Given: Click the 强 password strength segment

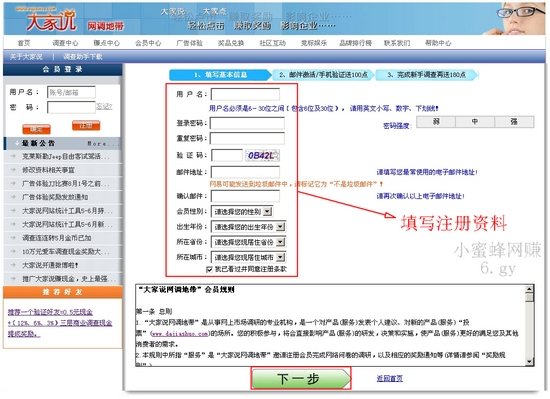Looking at the screenshot, I should point(514,122).
